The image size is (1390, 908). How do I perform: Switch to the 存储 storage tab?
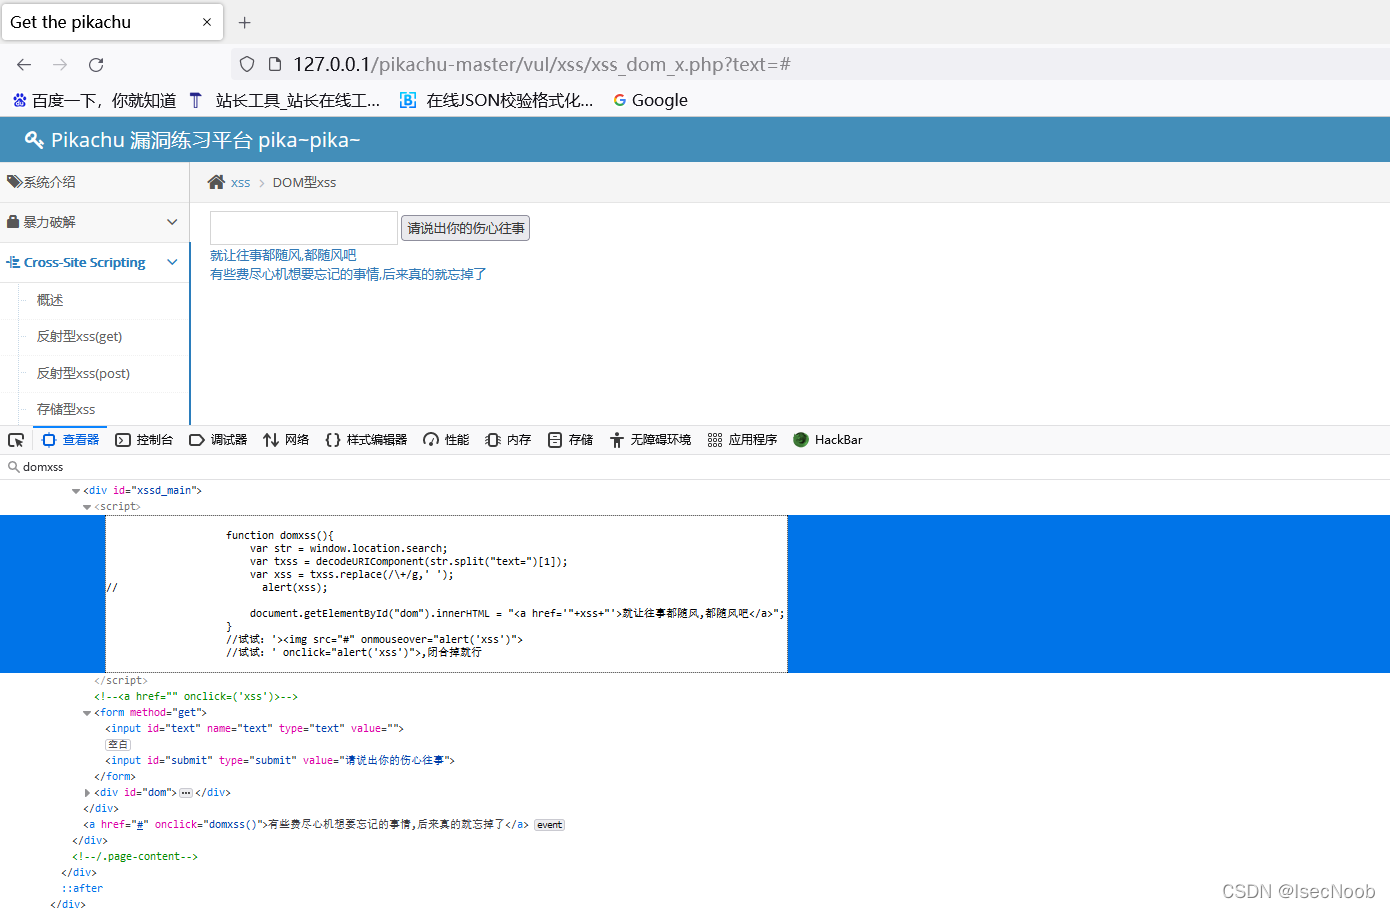click(570, 440)
